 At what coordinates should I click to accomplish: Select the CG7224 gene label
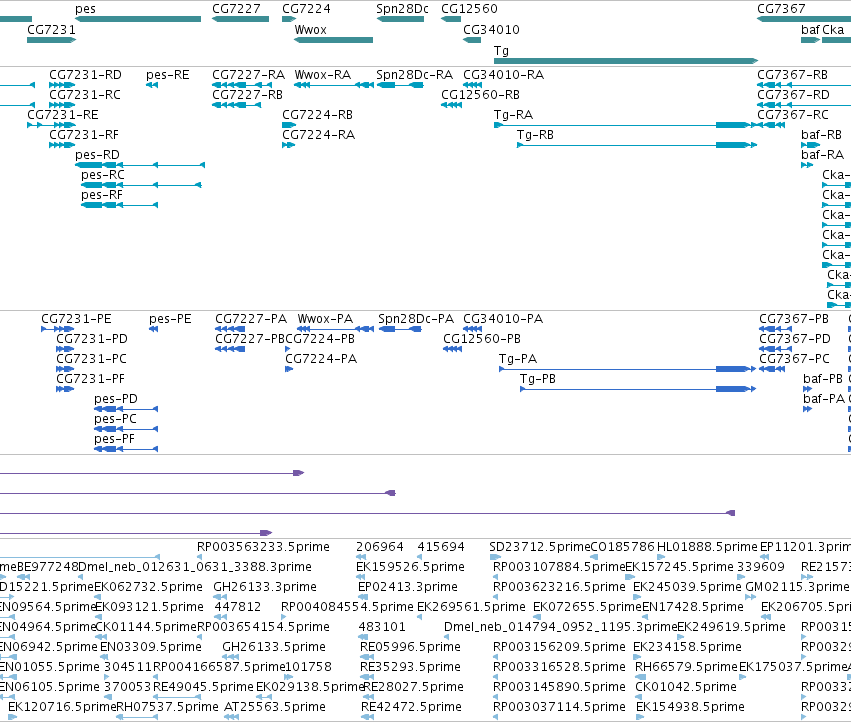point(306,9)
